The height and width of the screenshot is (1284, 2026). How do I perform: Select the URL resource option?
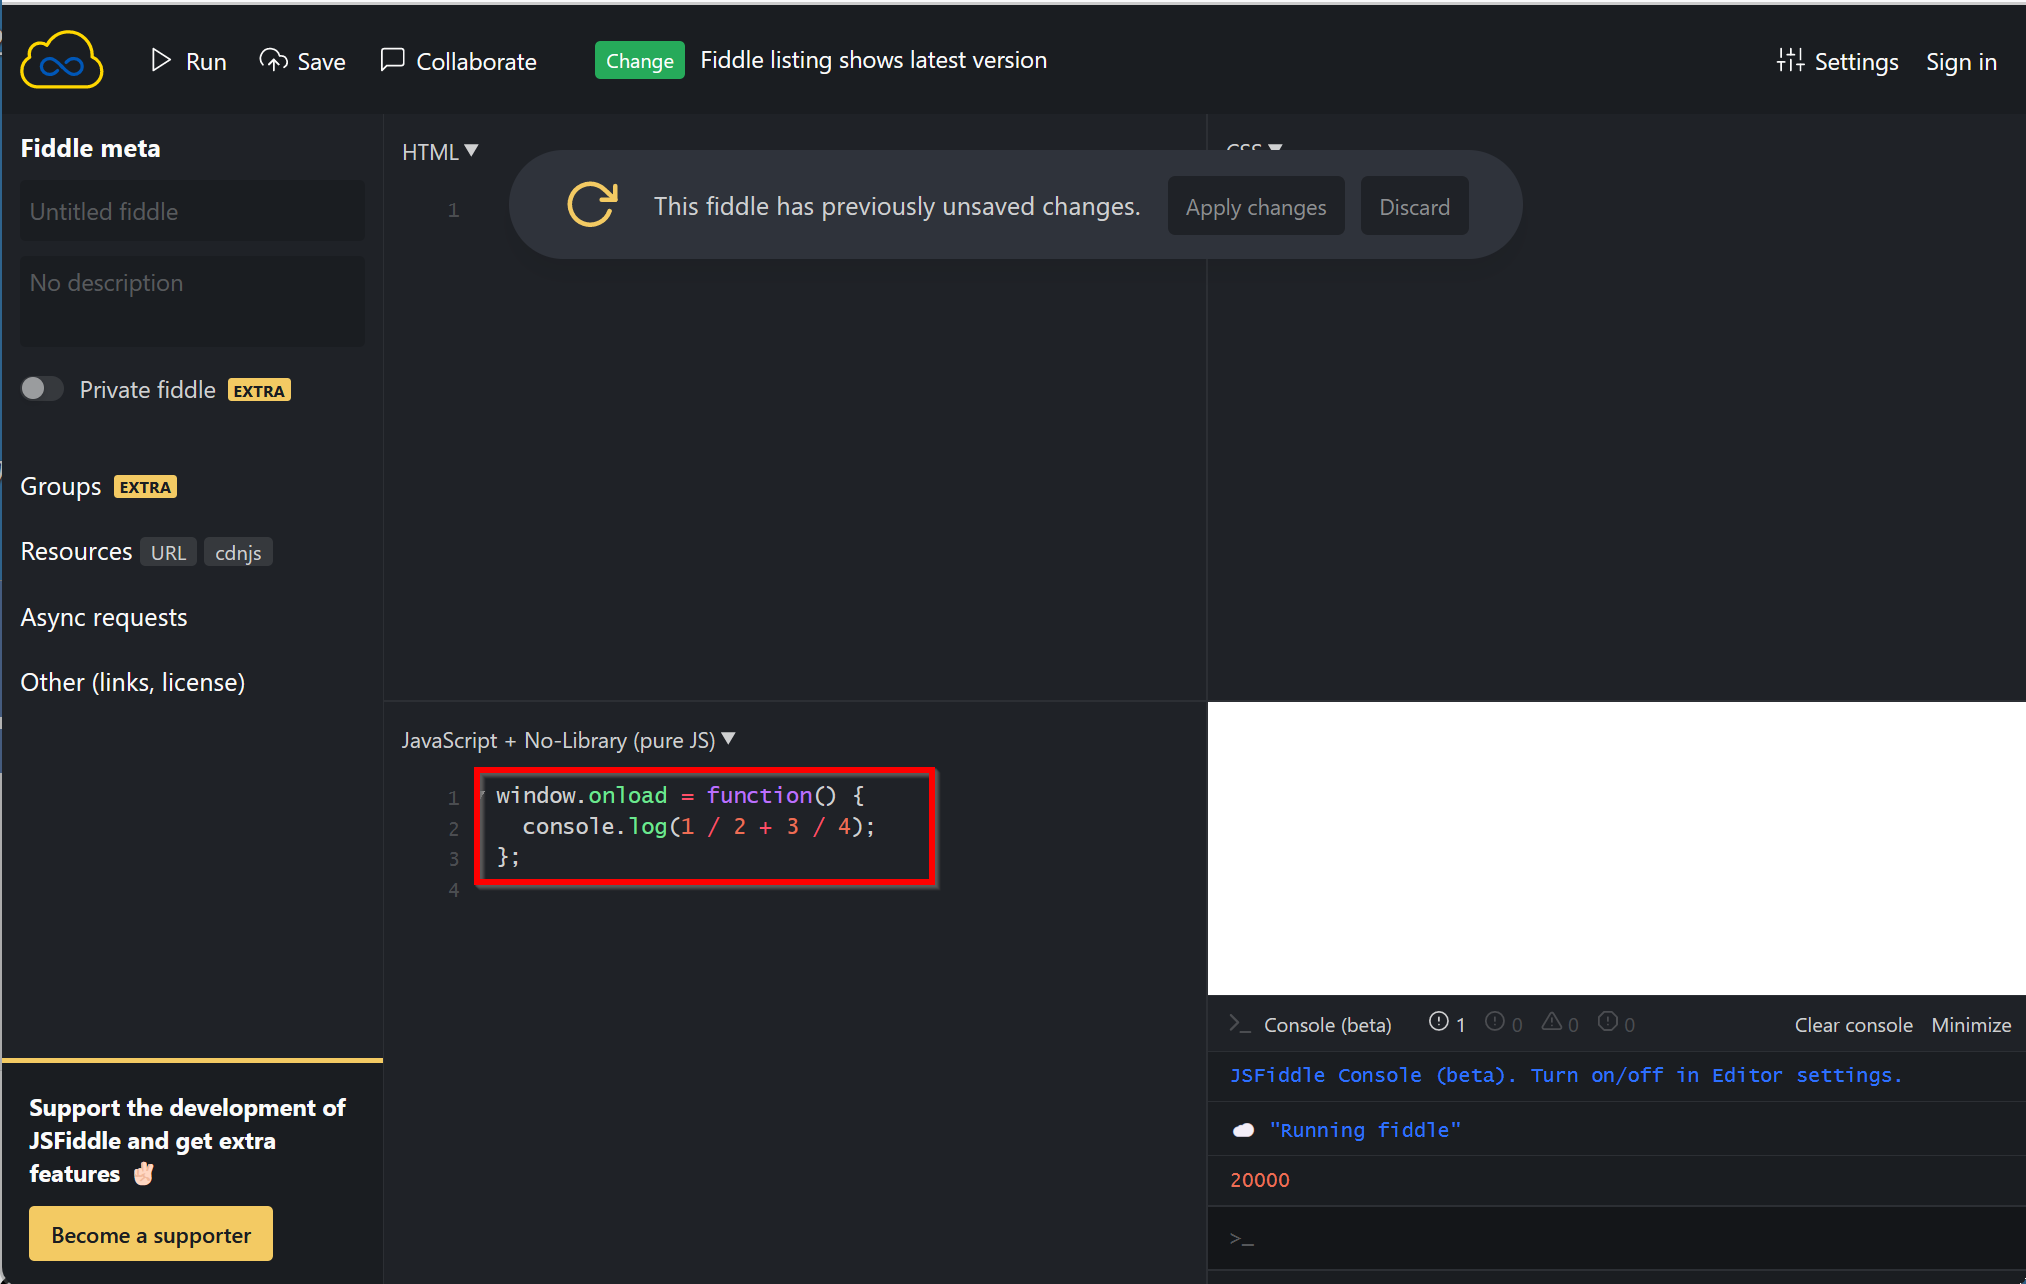tap(168, 552)
